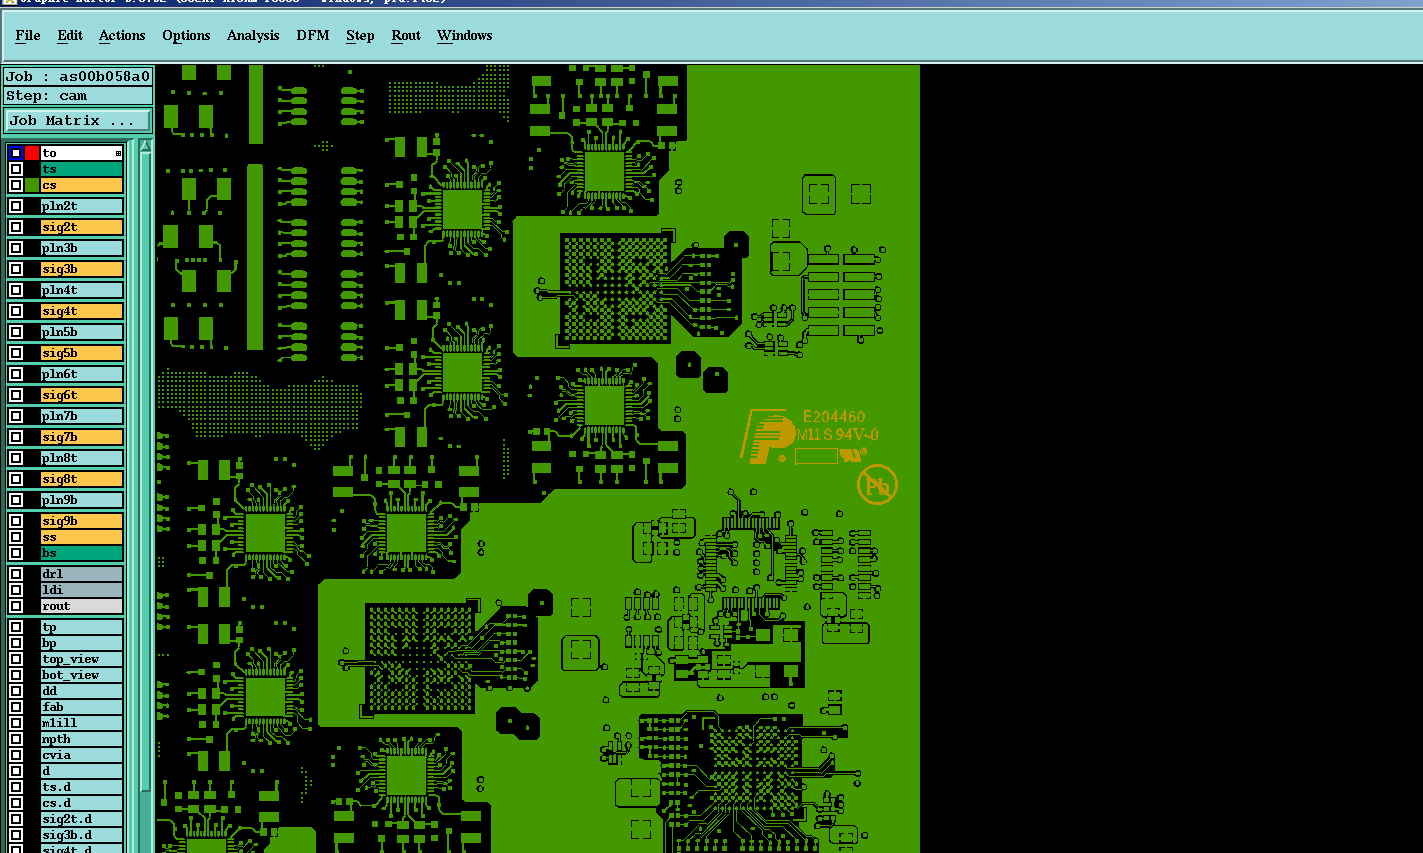Image resolution: width=1423 pixels, height=853 pixels.
Task: Toggle display checkbox for layer ts
Action: tap(16, 169)
